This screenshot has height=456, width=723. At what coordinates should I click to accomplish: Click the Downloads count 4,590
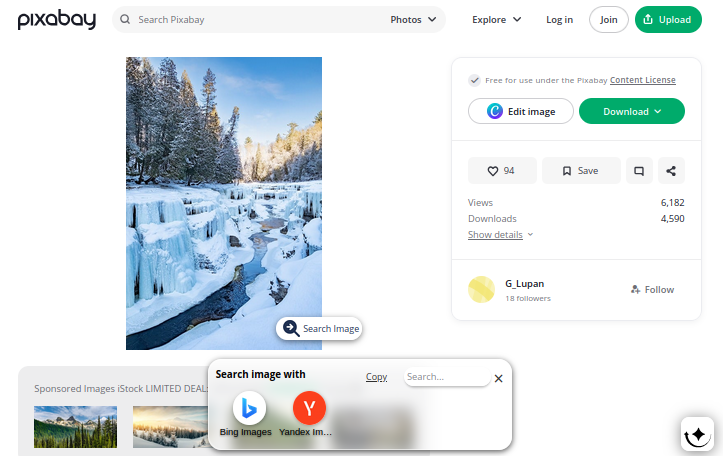[x=672, y=219]
